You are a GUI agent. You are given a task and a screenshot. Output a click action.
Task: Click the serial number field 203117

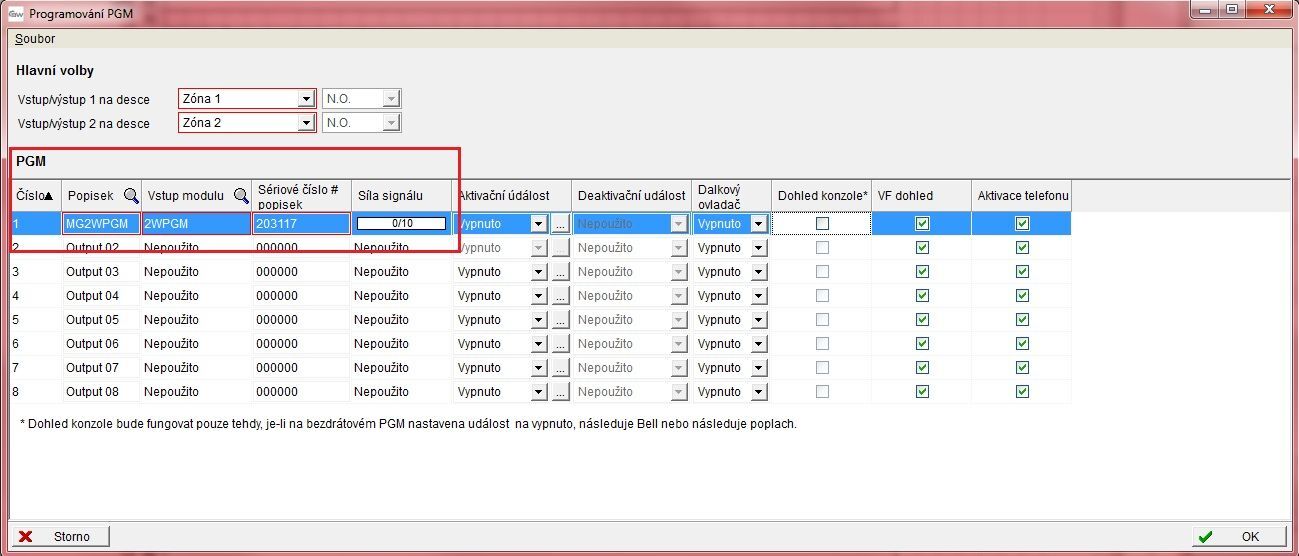300,224
